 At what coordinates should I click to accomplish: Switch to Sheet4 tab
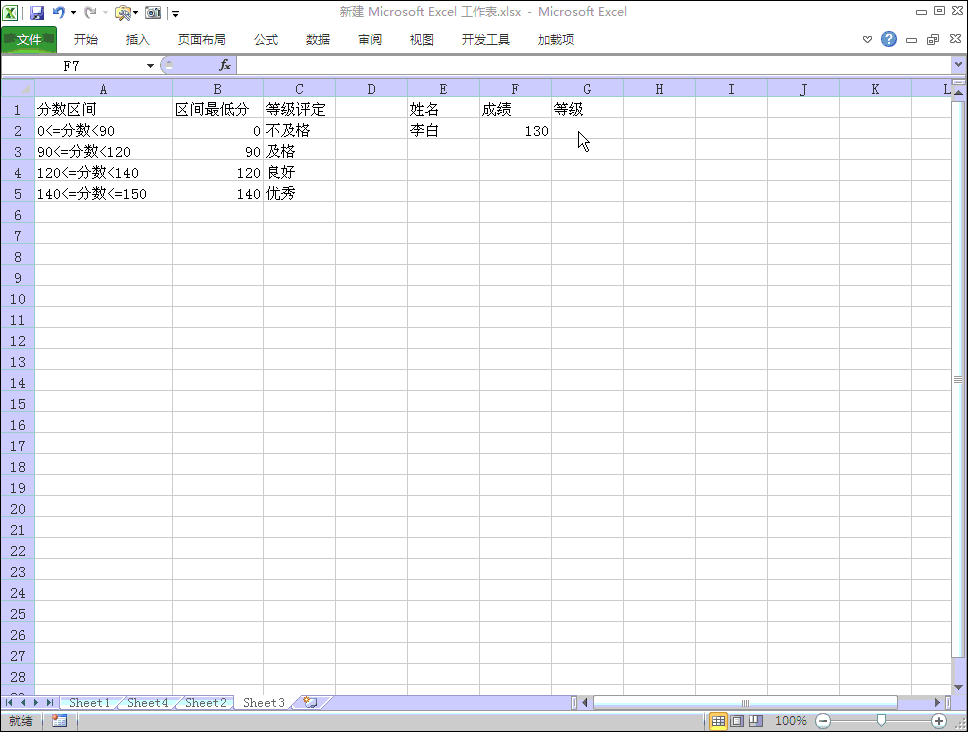pos(148,702)
